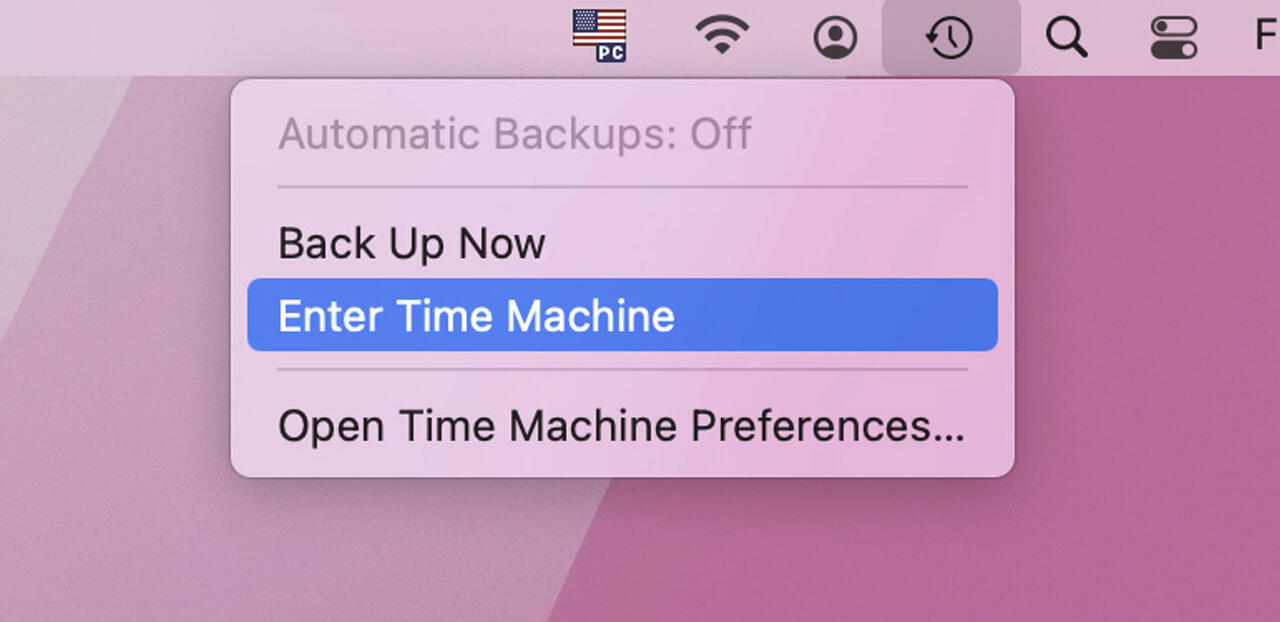Browse old backups via the highlighted entry
This screenshot has width=1280, height=622.
(621, 316)
